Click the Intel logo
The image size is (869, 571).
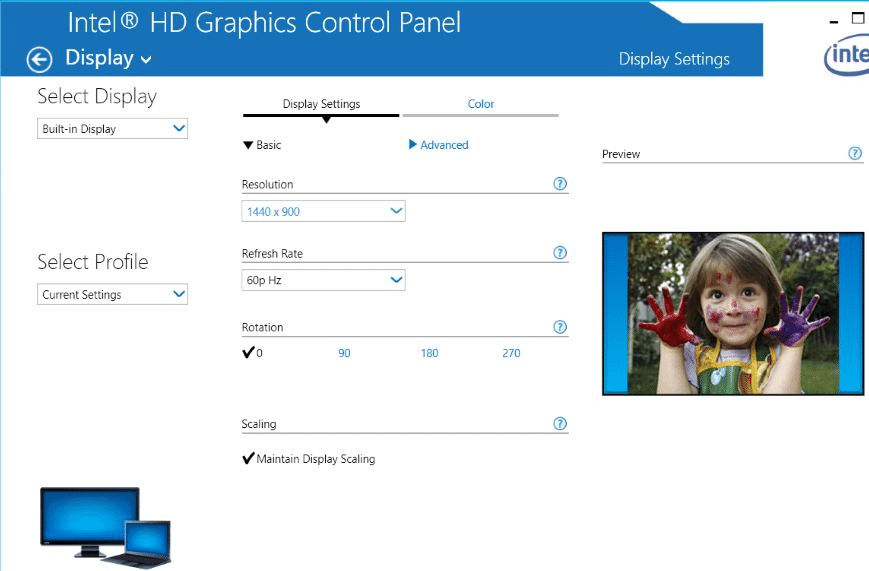[x=846, y=54]
